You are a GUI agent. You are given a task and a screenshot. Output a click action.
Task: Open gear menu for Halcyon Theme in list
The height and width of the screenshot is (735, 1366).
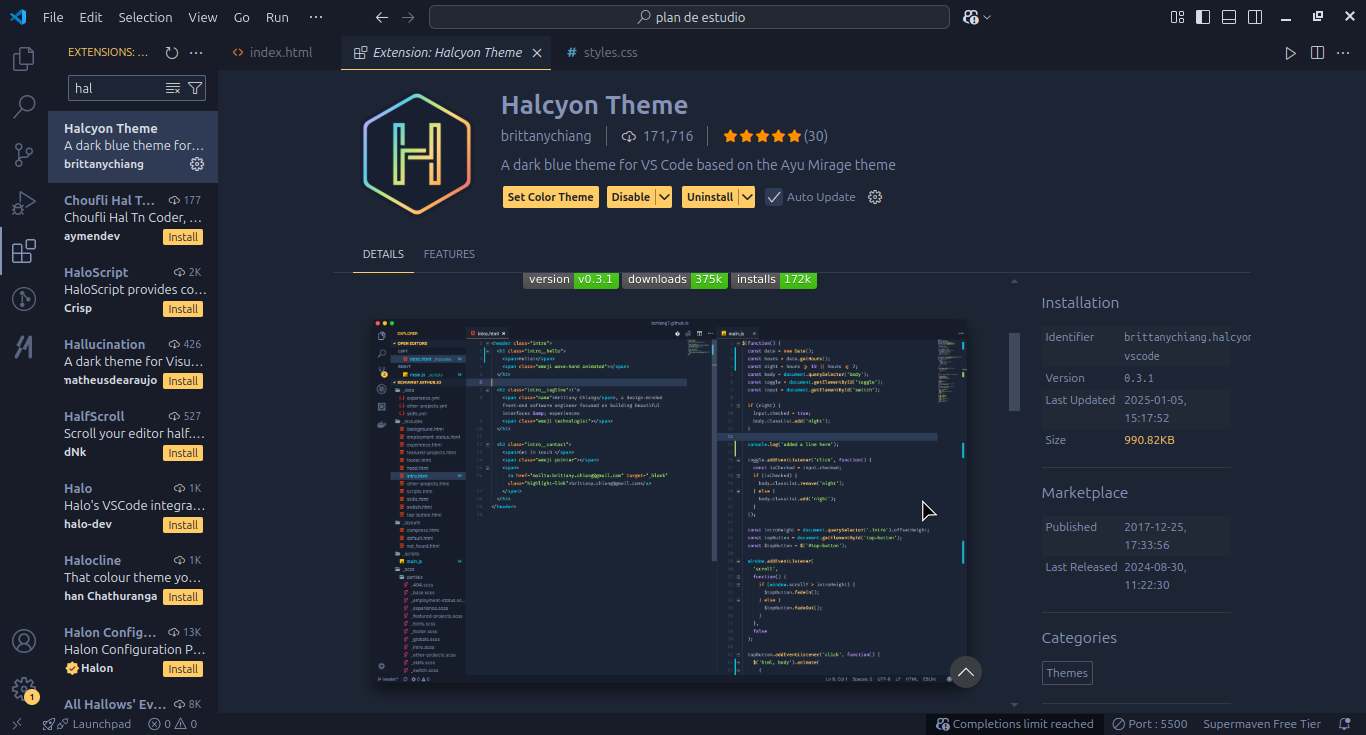click(197, 164)
